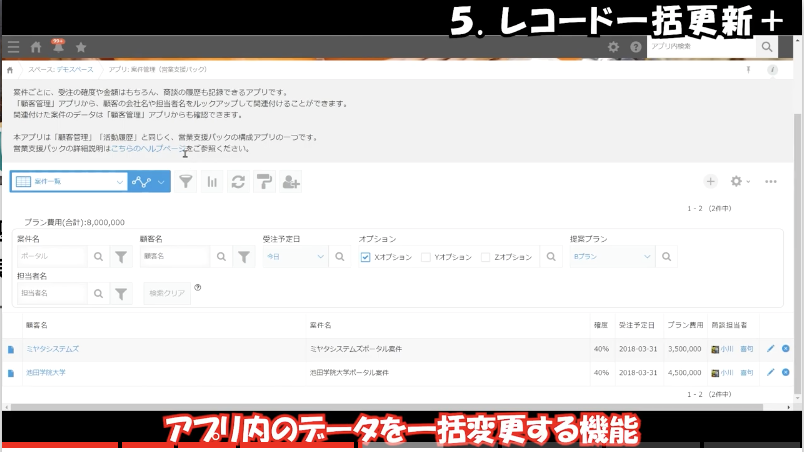Viewport: 804px width, 452px height.
Task: Open the three-dots more options menu
Action: [x=771, y=181]
